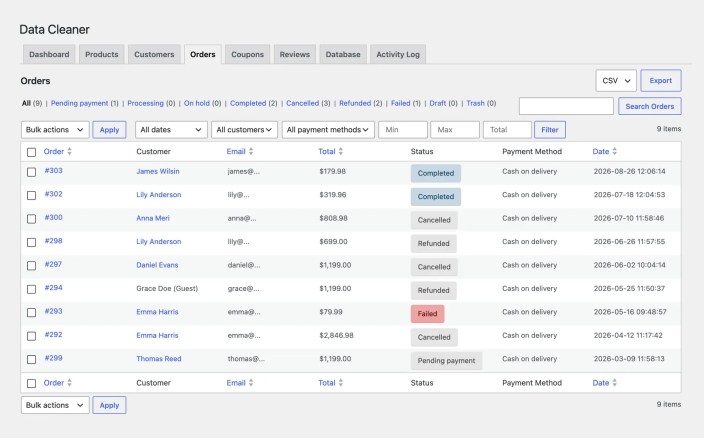704x438 pixels.
Task: Filter by Draft status link
Action: coord(438,103)
